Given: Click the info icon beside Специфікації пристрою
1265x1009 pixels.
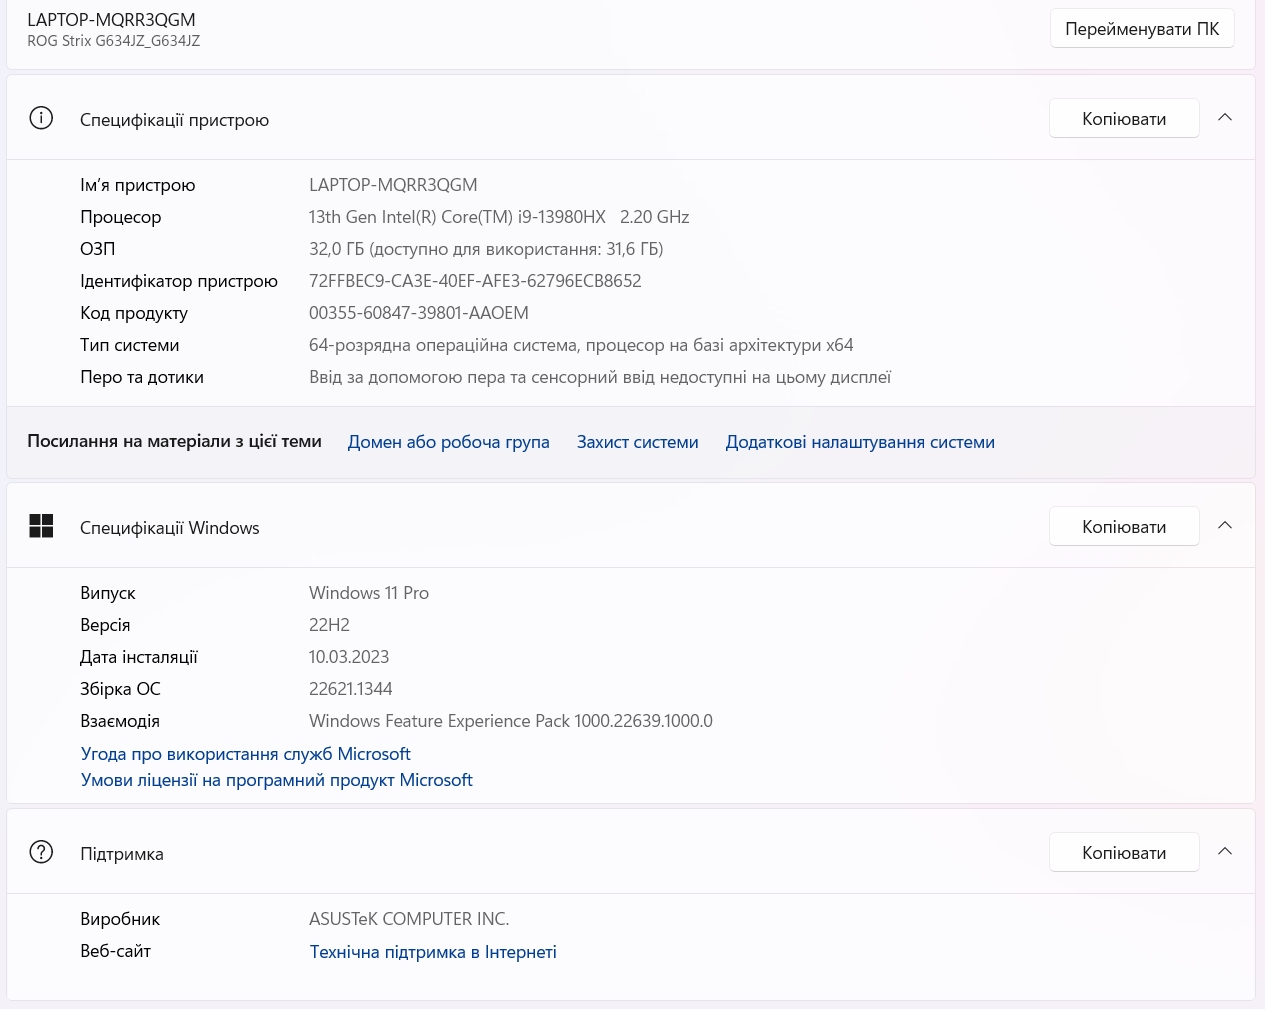Looking at the screenshot, I should tap(41, 119).
